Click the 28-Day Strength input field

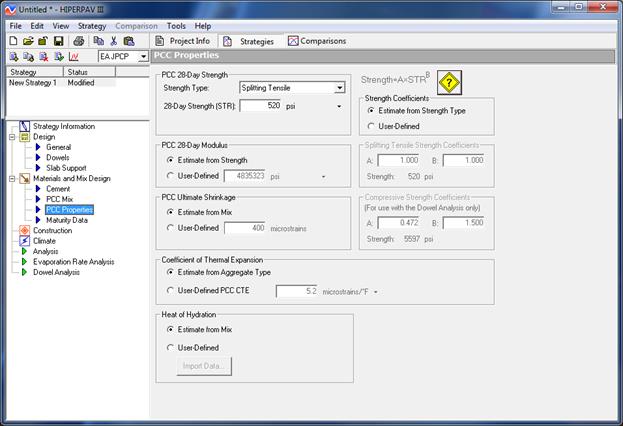click(x=261, y=106)
